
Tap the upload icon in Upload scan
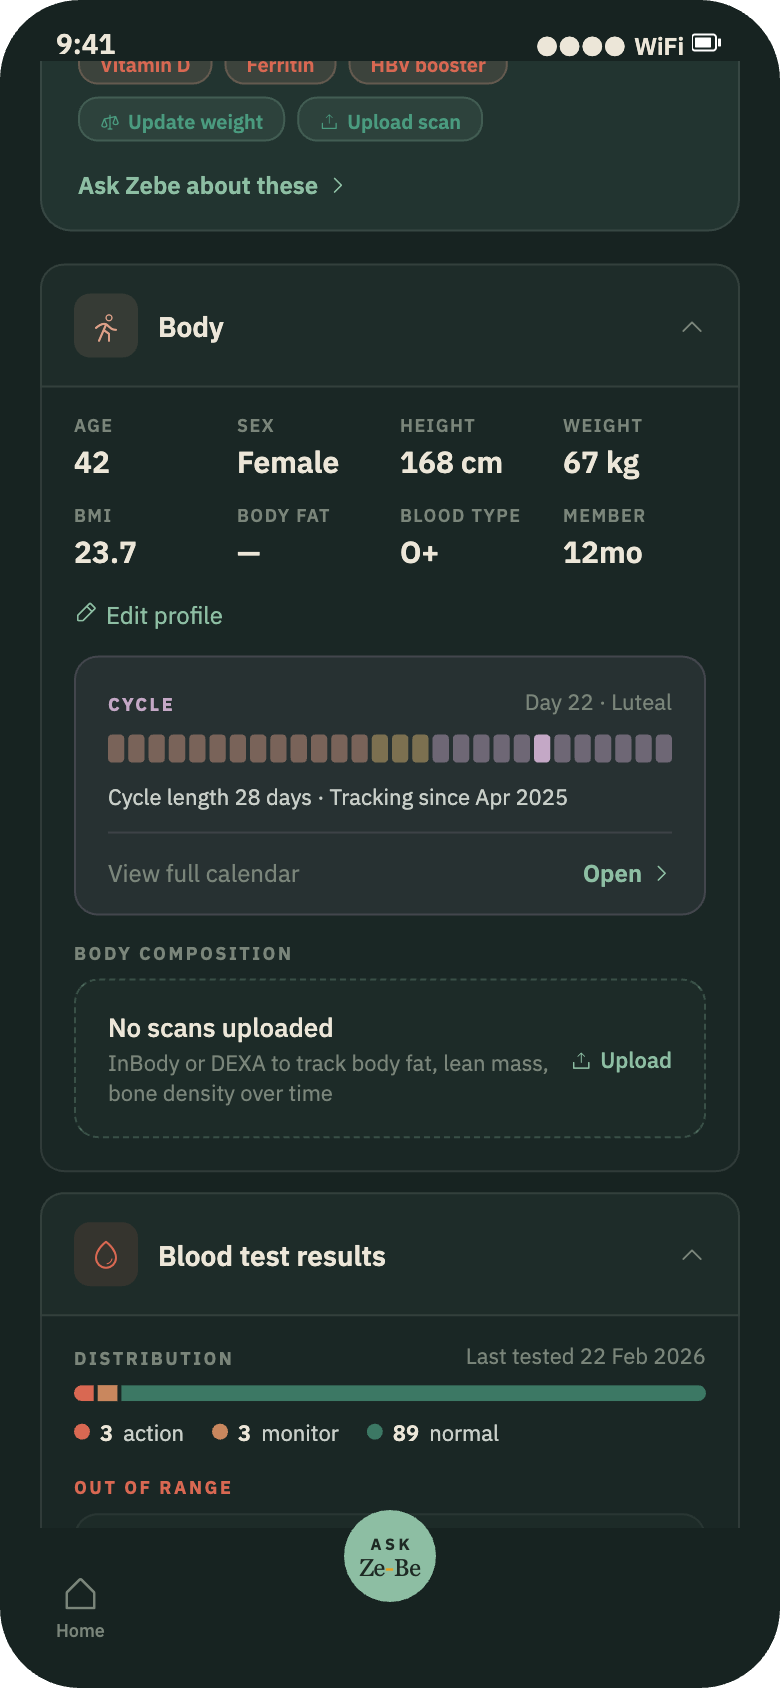tap(329, 122)
